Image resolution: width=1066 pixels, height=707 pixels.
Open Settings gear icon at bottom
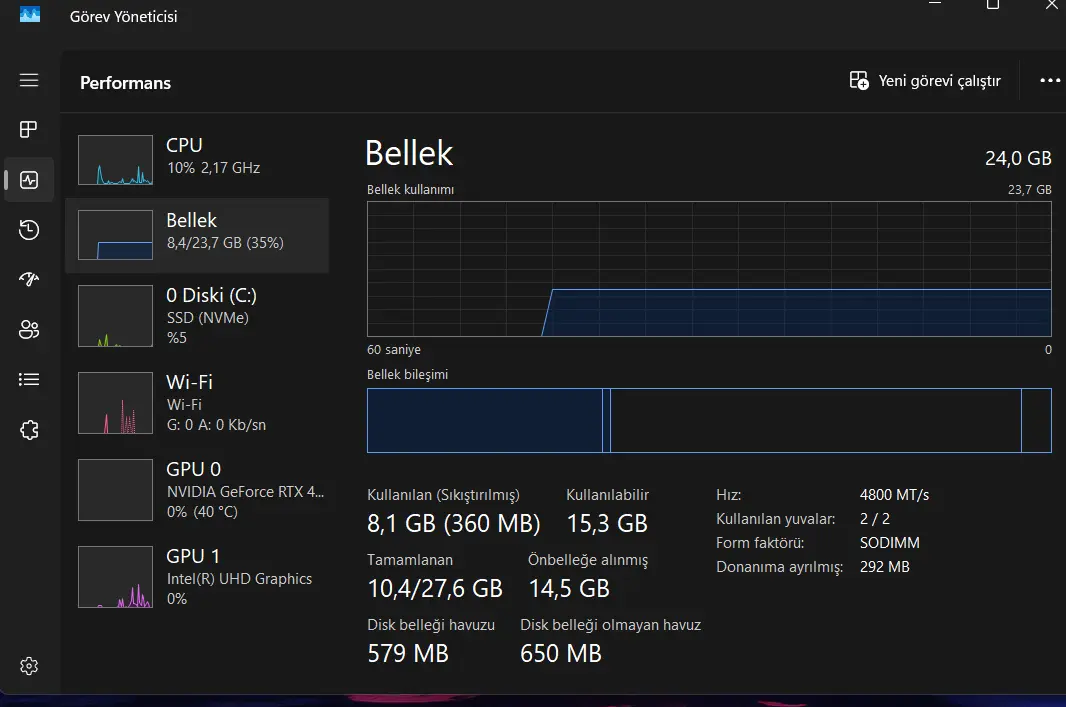coord(29,666)
